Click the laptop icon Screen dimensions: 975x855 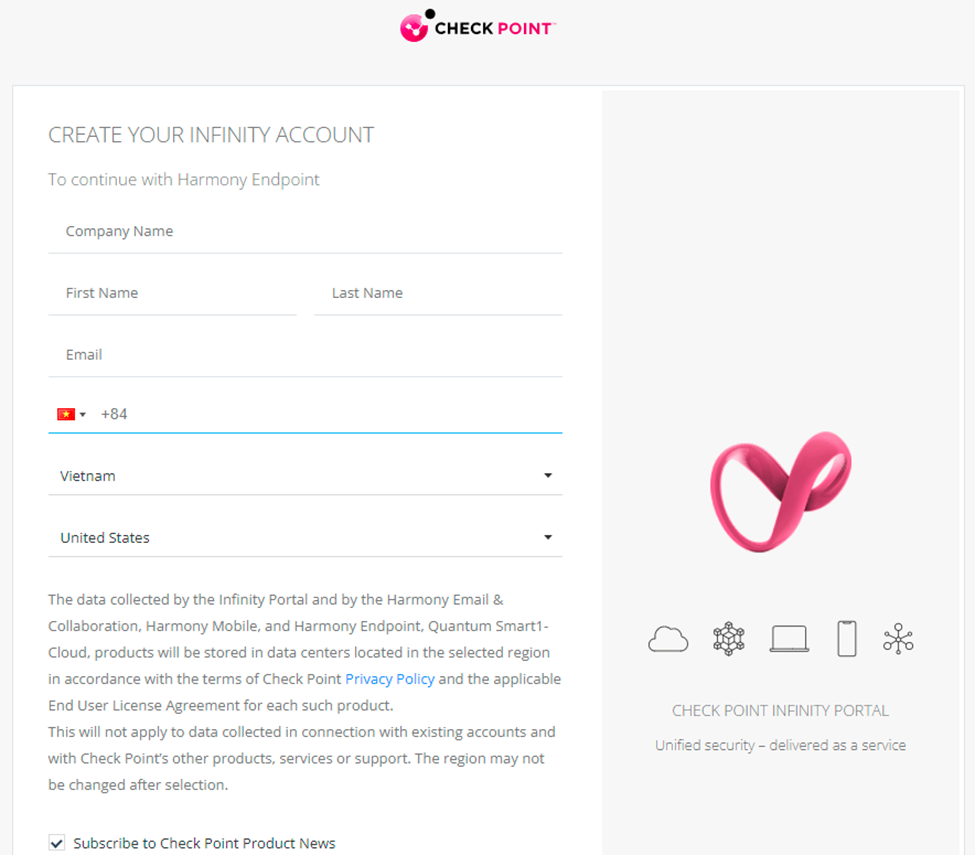tap(789, 639)
